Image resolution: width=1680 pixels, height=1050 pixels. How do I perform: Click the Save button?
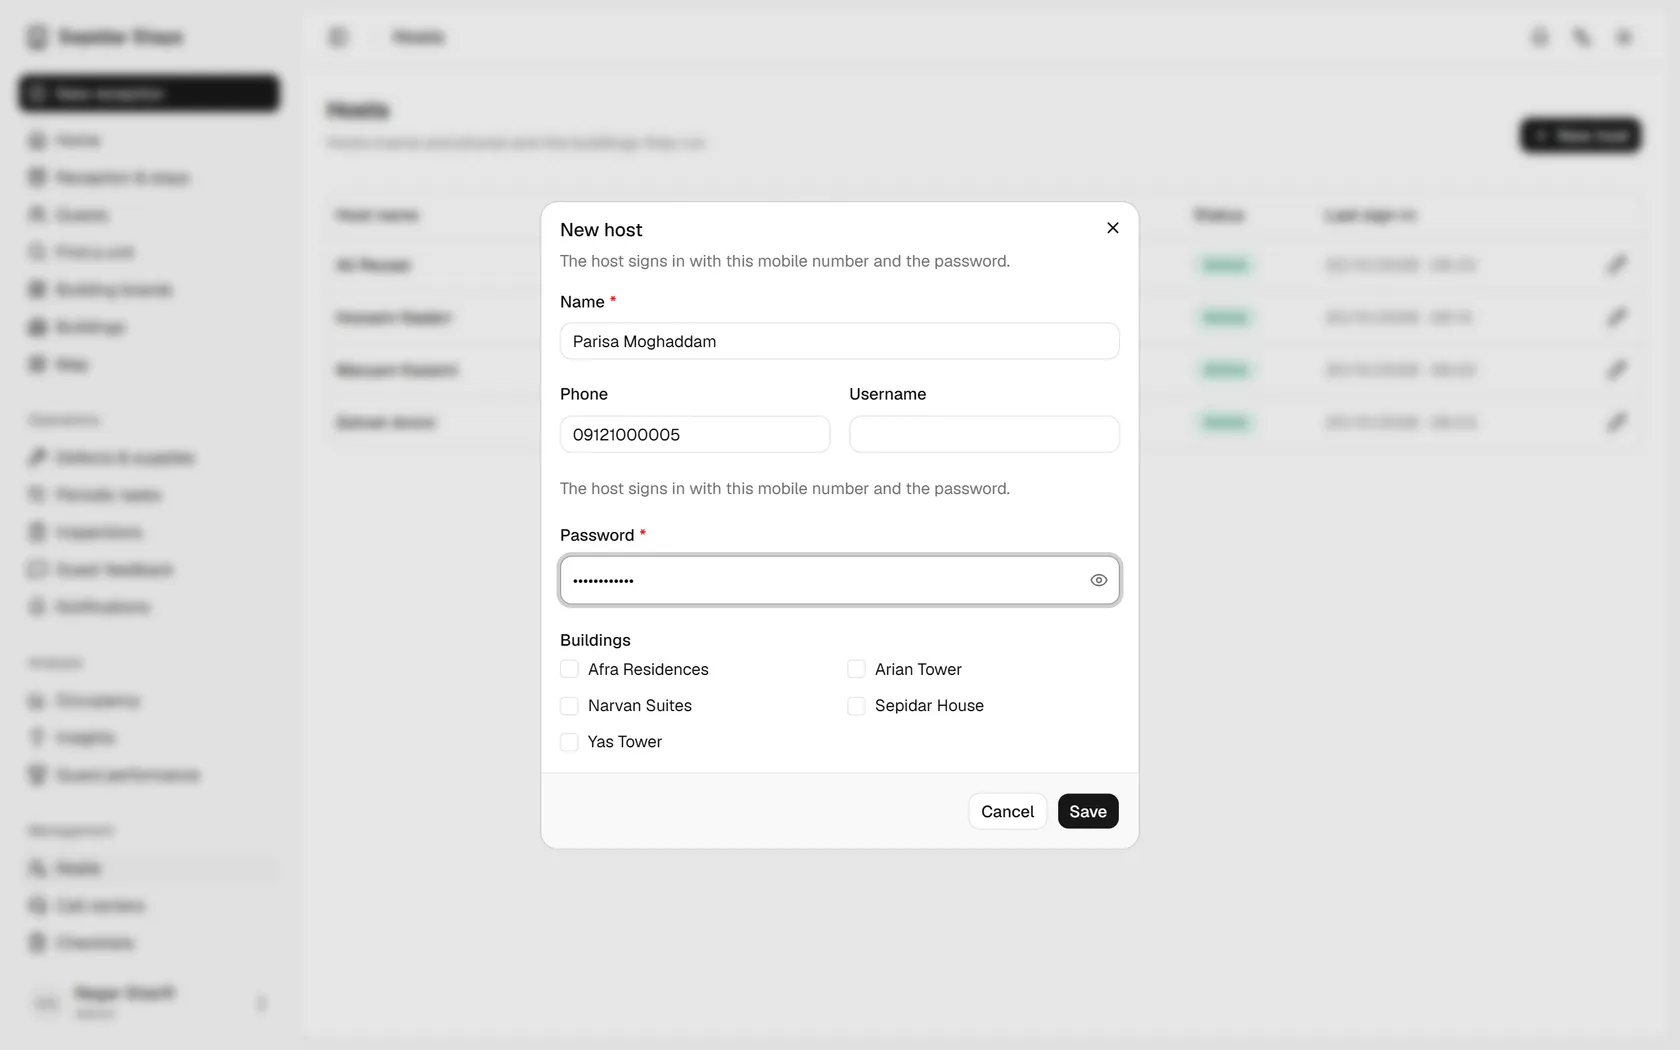pyautogui.click(x=1088, y=811)
